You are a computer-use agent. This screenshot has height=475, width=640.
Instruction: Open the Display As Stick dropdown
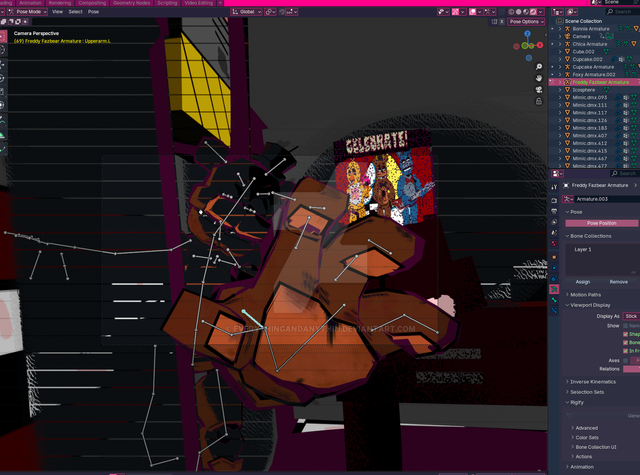point(631,316)
